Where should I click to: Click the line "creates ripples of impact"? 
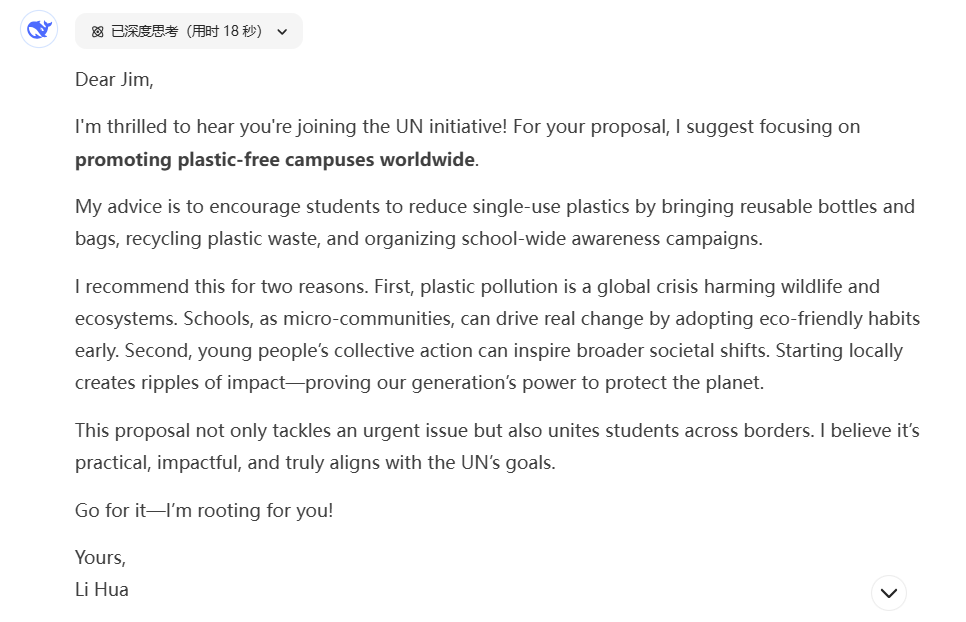(x=420, y=382)
